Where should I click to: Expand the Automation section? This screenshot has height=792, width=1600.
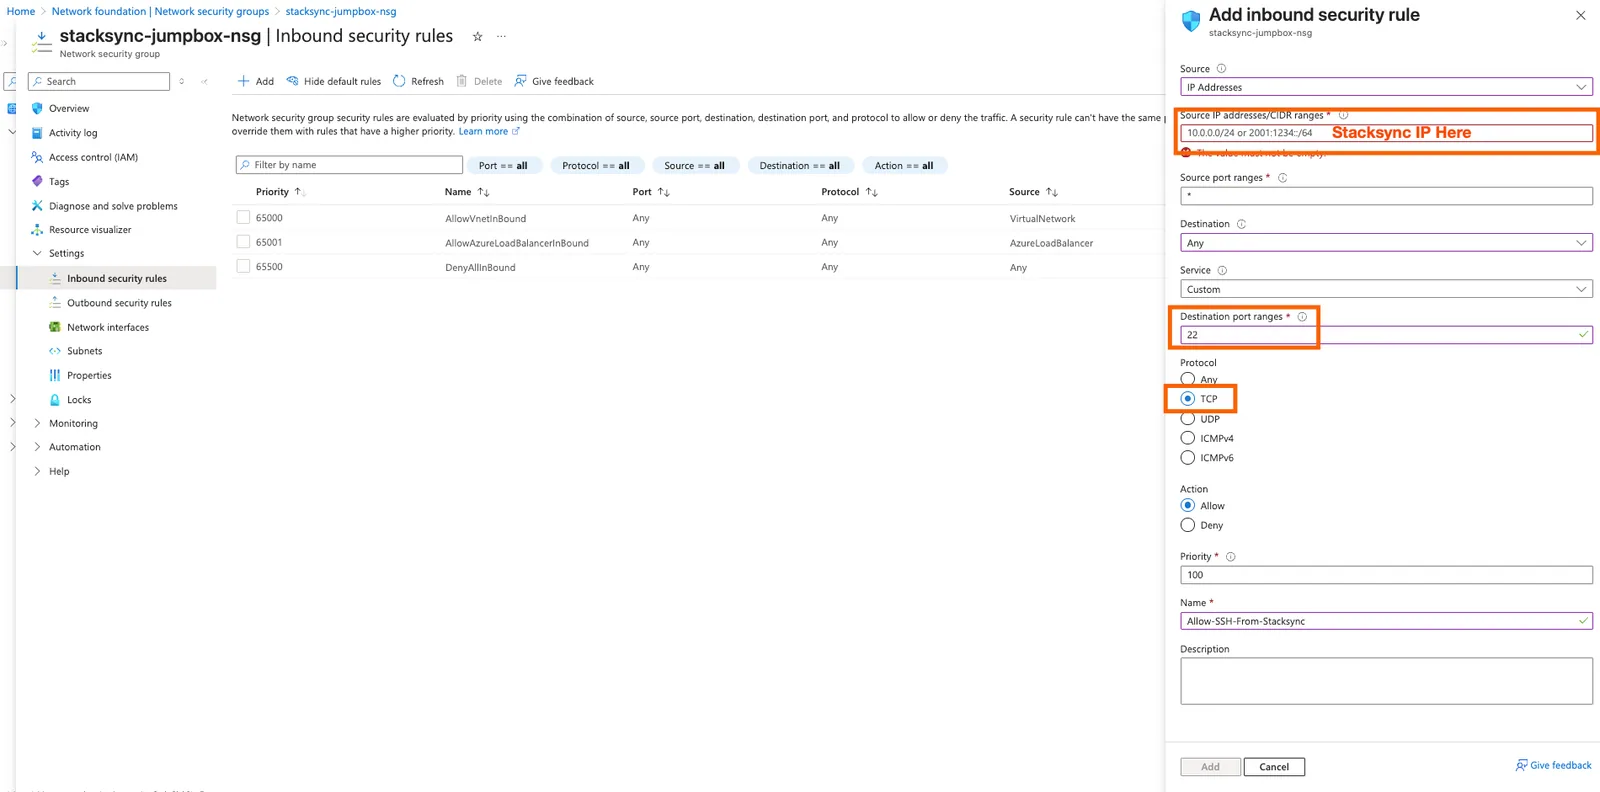click(37, 447)
